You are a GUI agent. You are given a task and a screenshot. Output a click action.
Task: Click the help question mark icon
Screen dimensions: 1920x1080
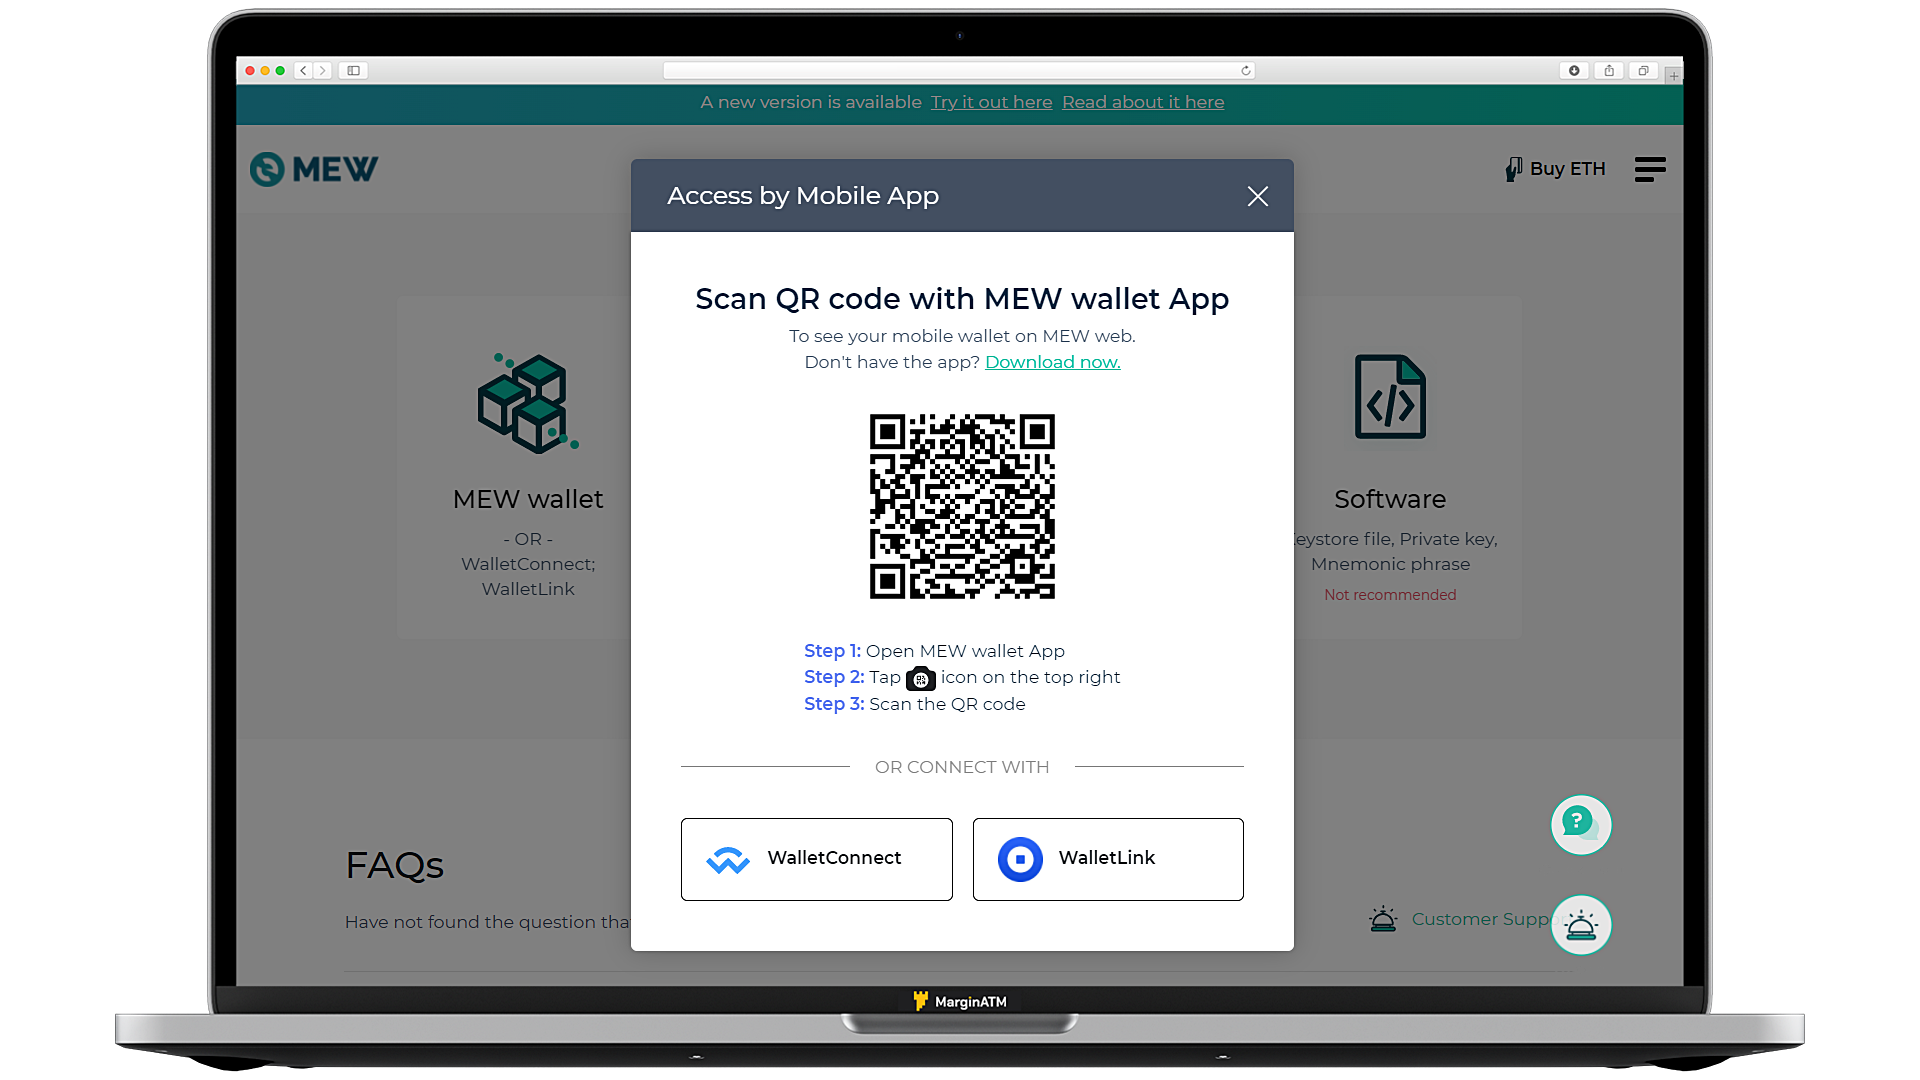pos(1581,822)
